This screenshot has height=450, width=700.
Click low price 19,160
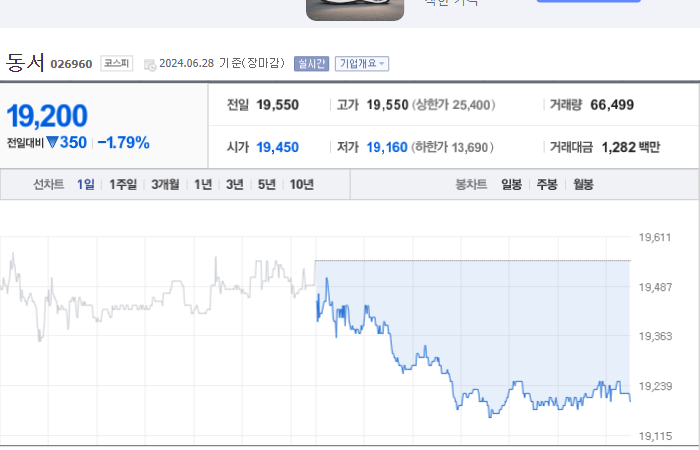pyautogui.click(x=387, y=147)
